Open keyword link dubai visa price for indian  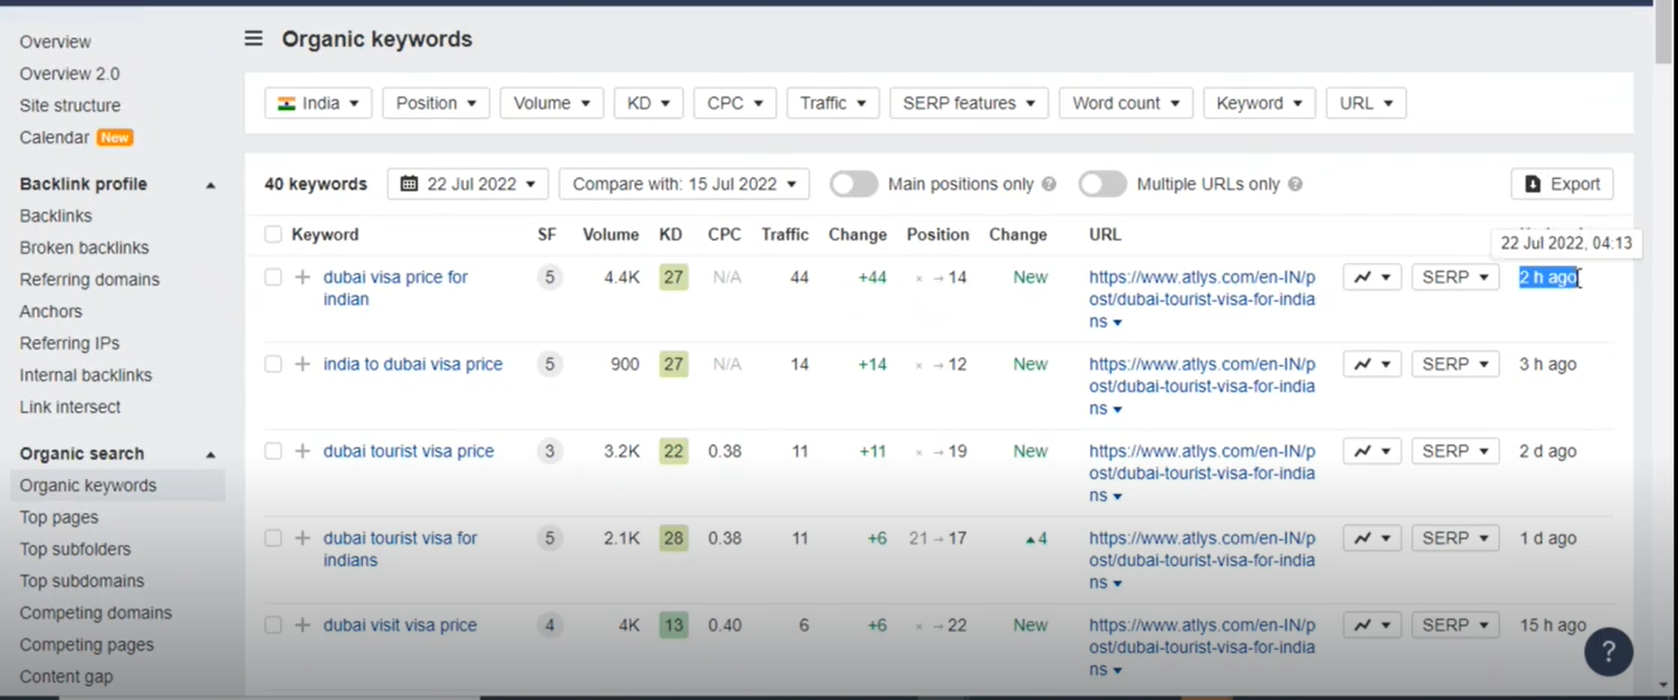(x=395, y=288)
